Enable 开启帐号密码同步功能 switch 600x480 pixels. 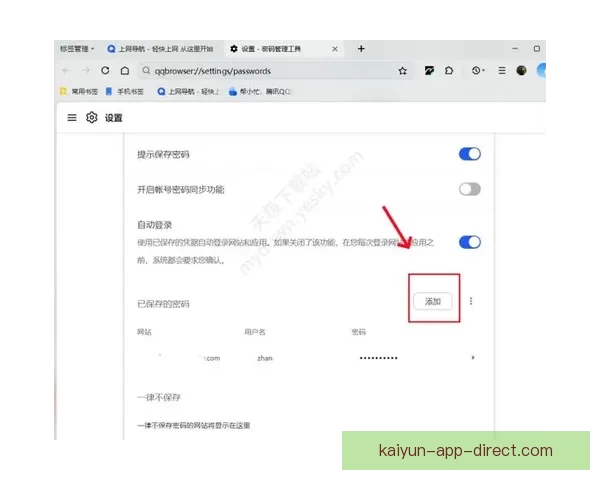coord(470,189)
